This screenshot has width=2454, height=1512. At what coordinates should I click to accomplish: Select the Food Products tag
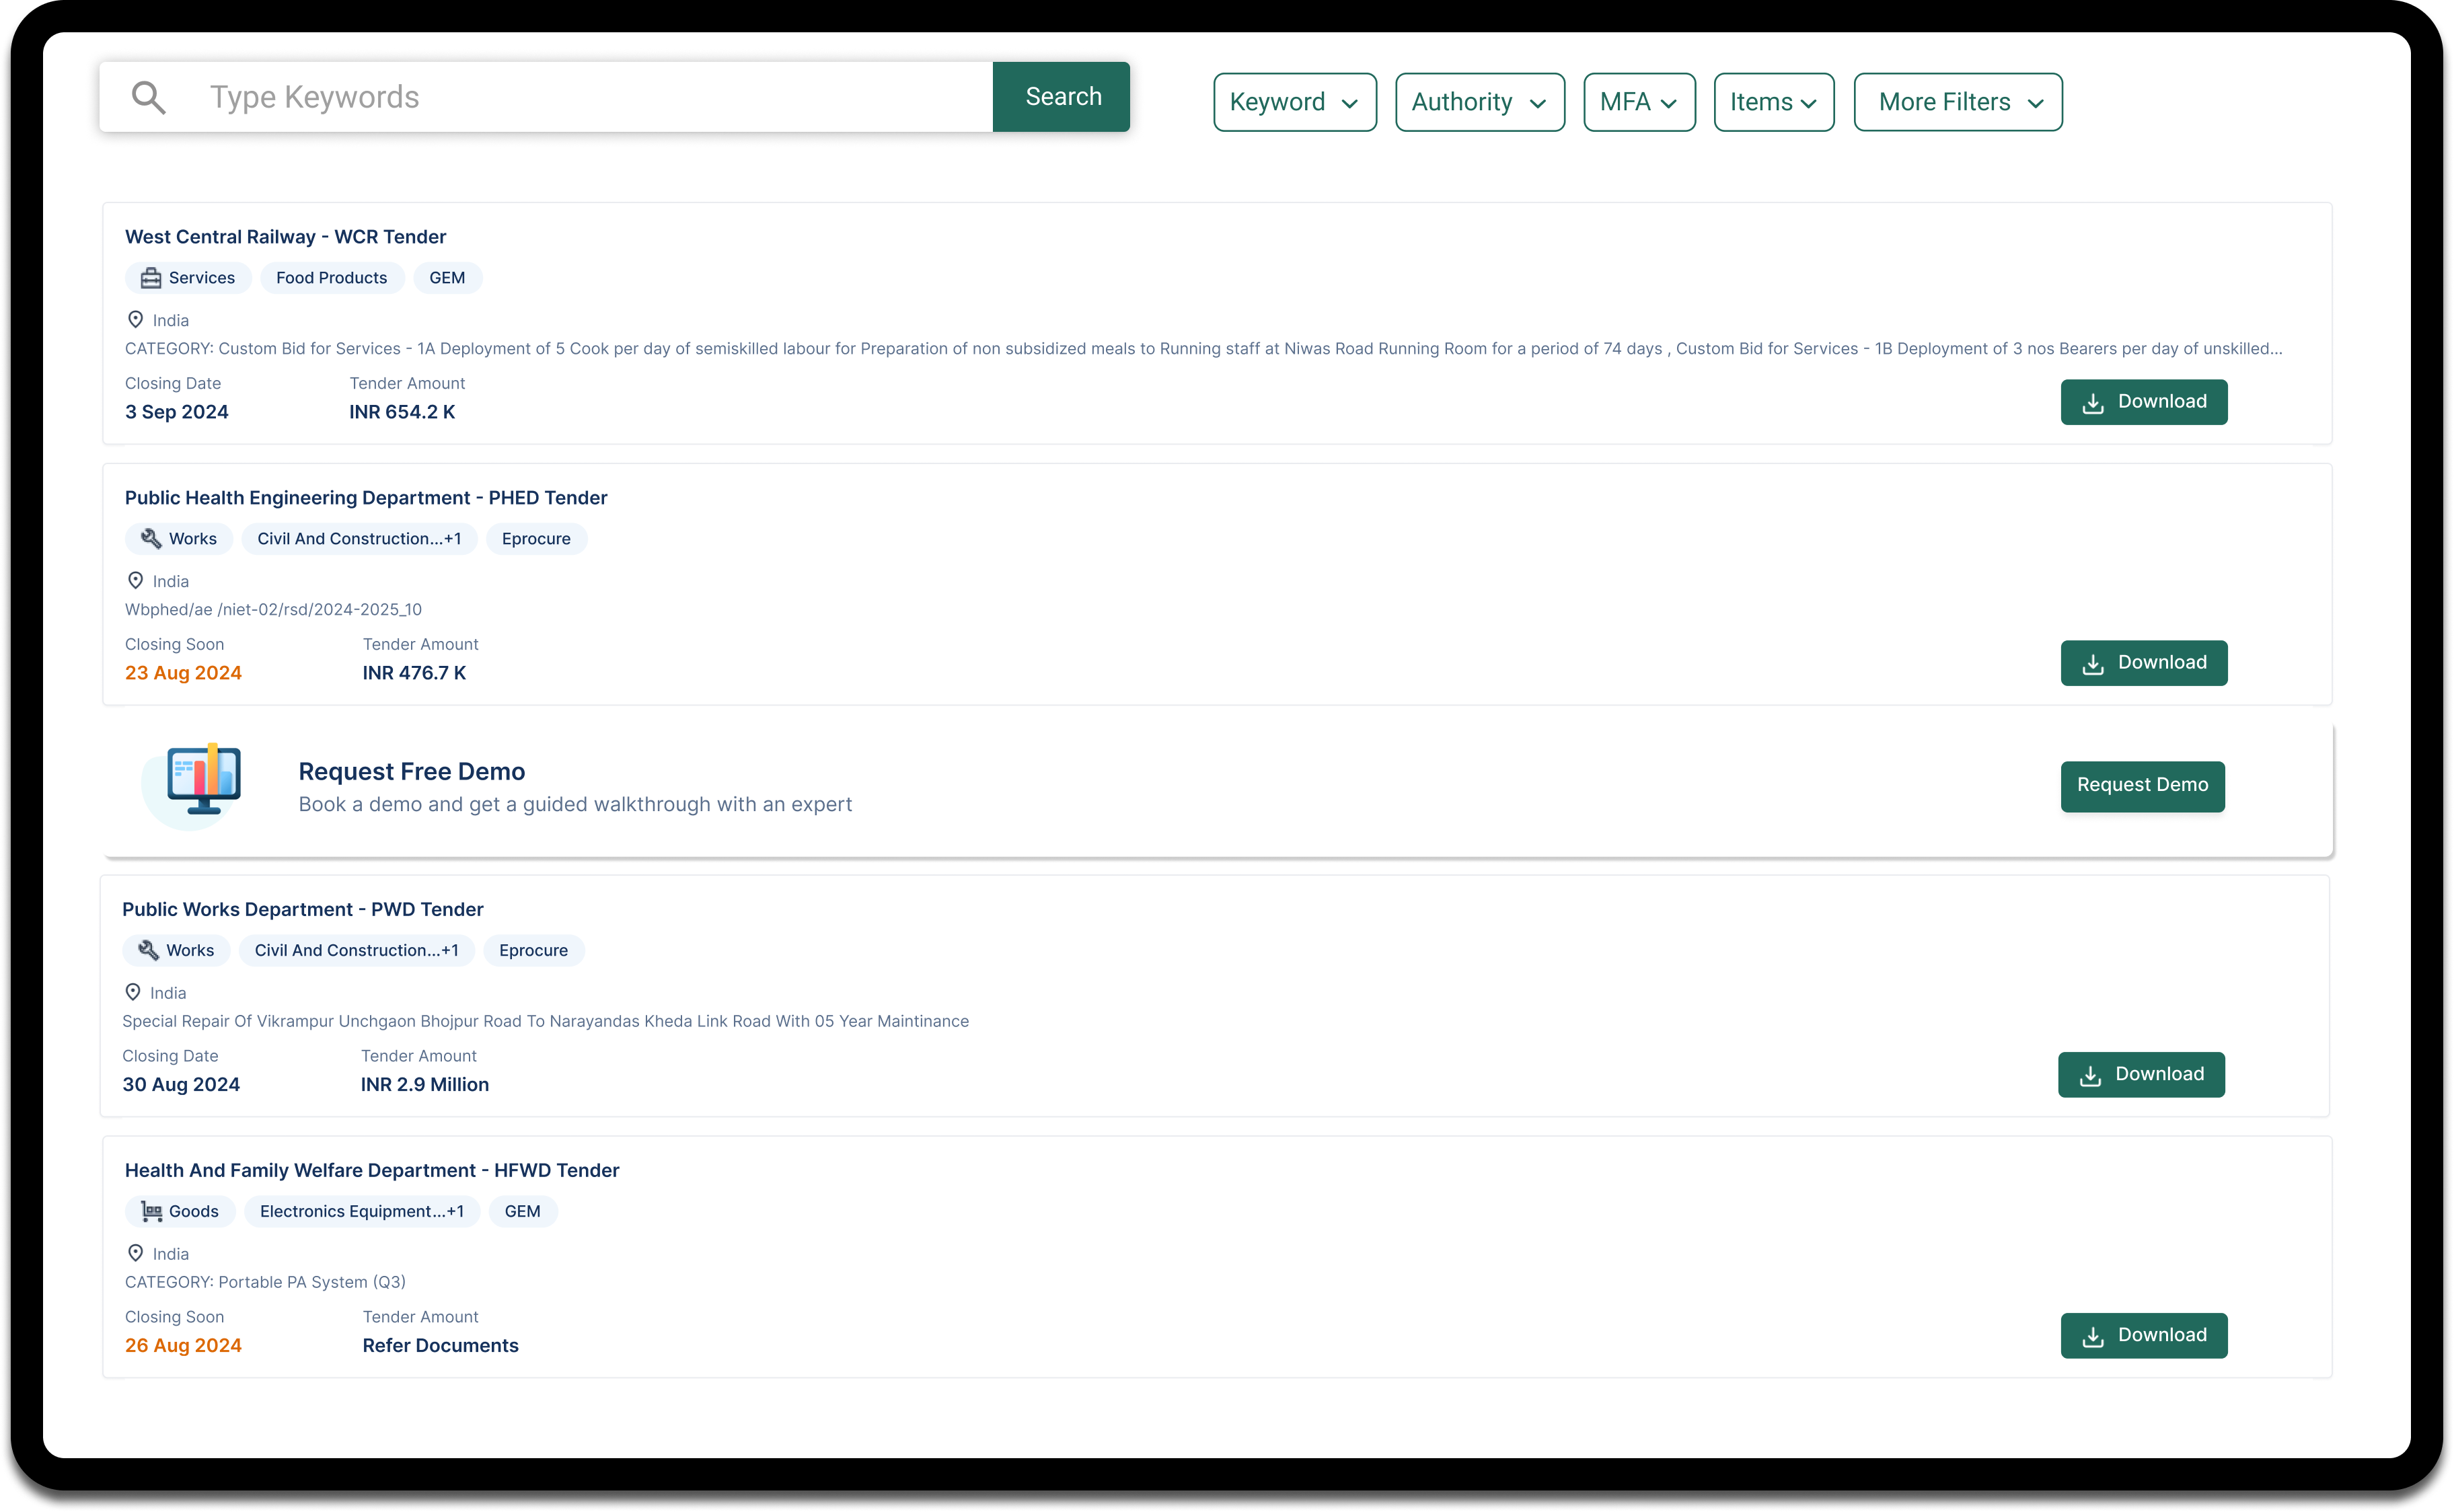331,278
